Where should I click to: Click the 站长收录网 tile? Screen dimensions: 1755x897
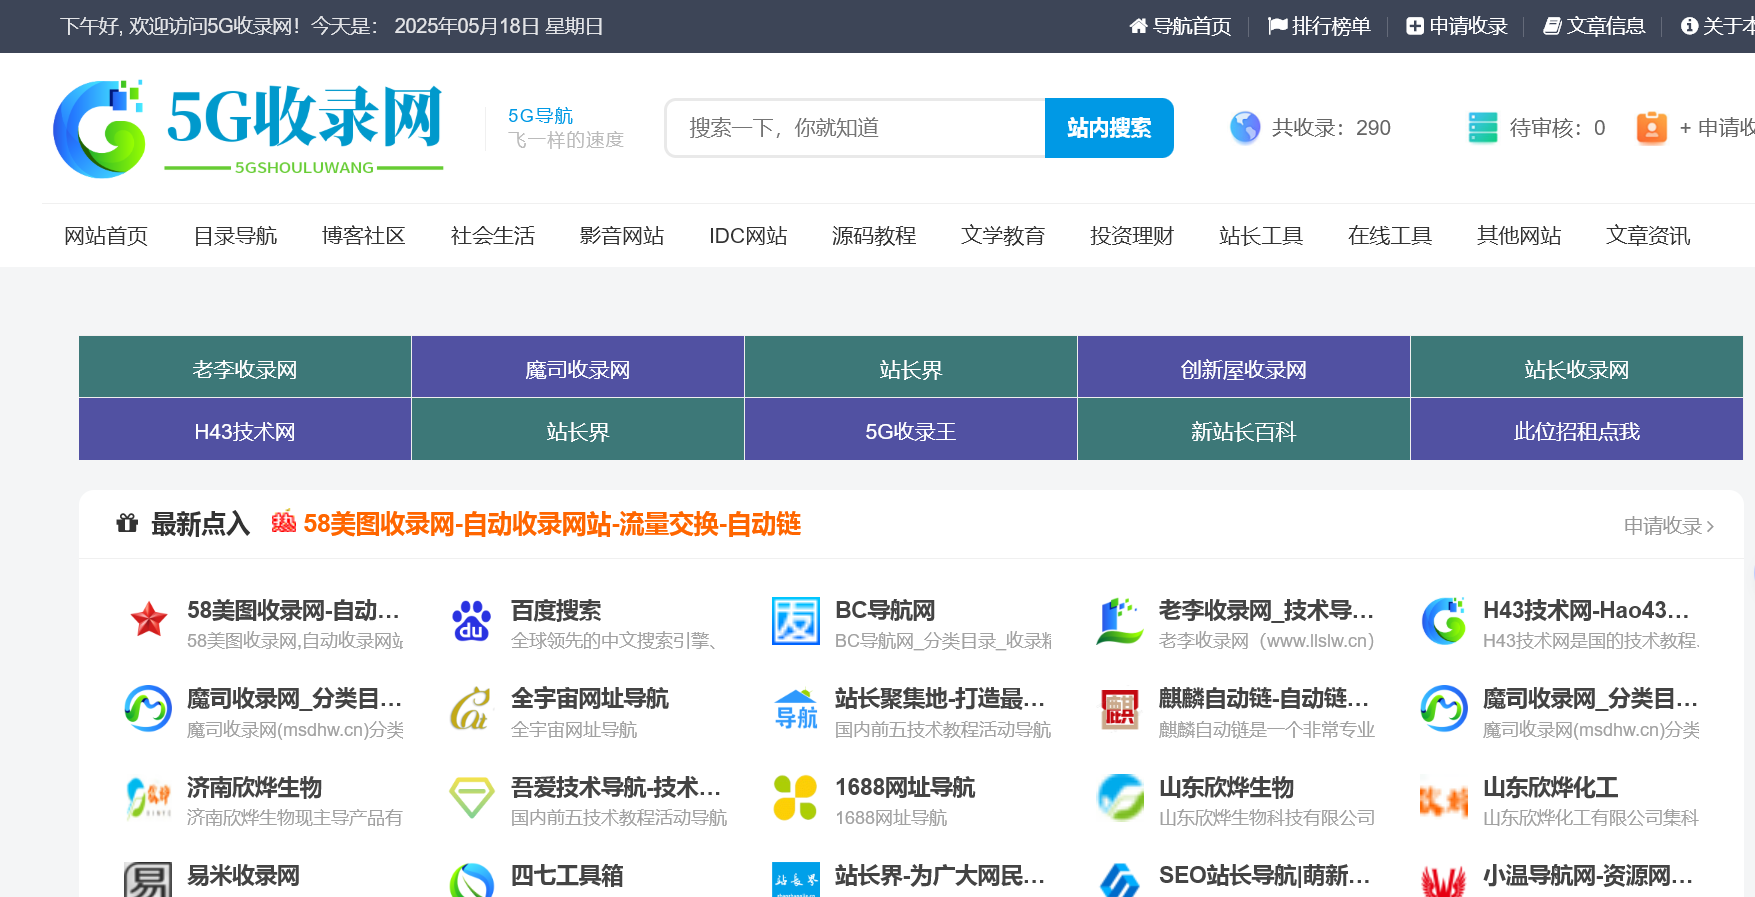pos(1577,367)
